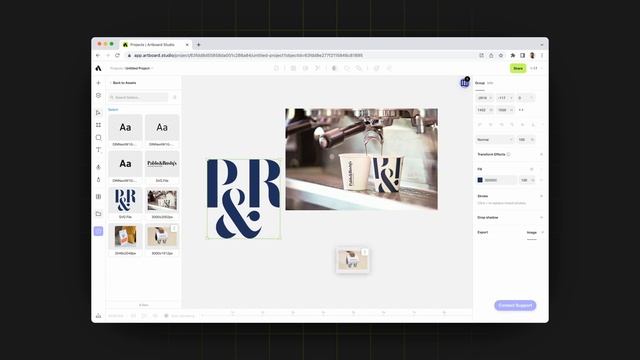
Task: Select the four-square components tool
Action: coord(98,125)
